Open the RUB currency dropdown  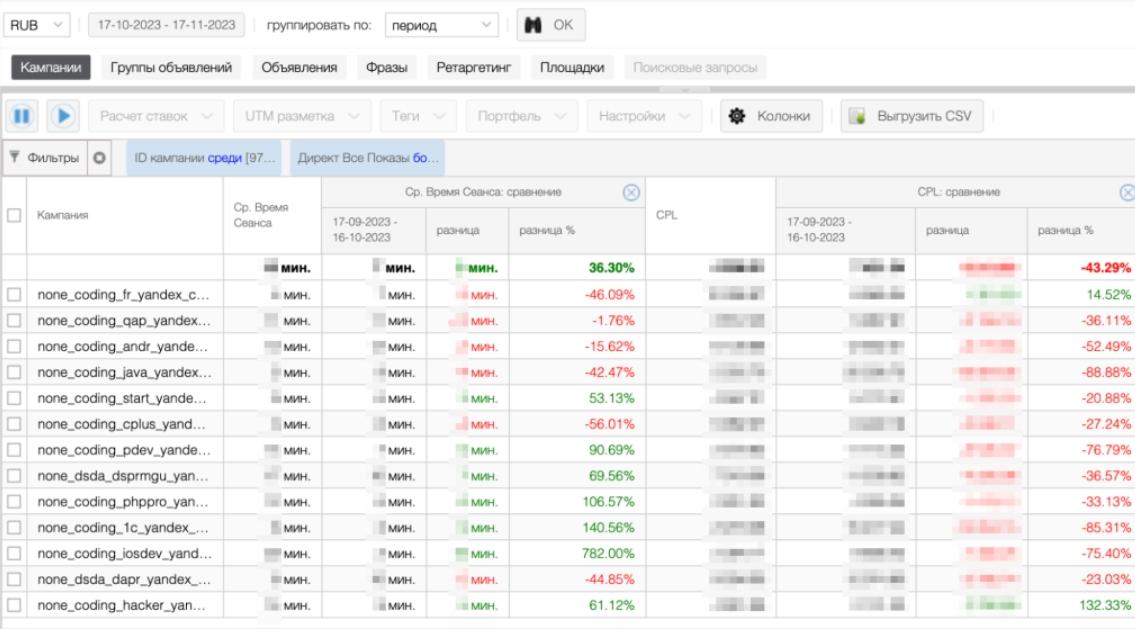tap(37, 25)
